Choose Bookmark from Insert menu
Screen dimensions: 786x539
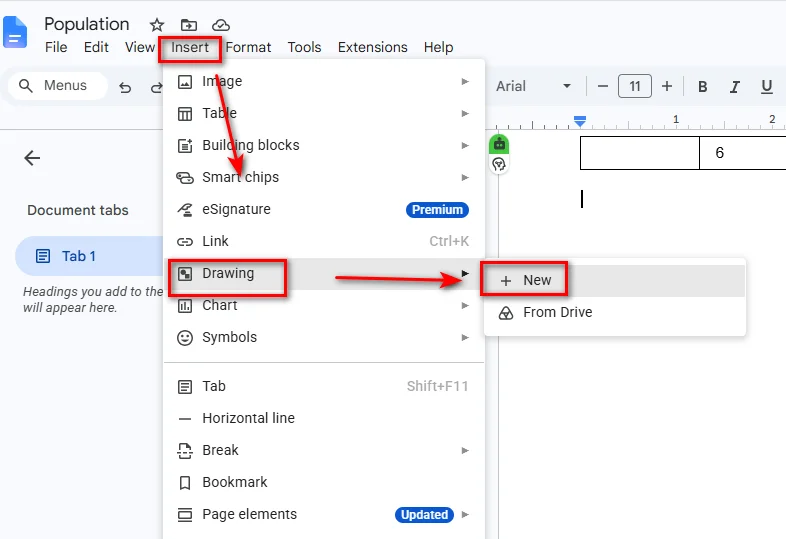click(324, 482)
